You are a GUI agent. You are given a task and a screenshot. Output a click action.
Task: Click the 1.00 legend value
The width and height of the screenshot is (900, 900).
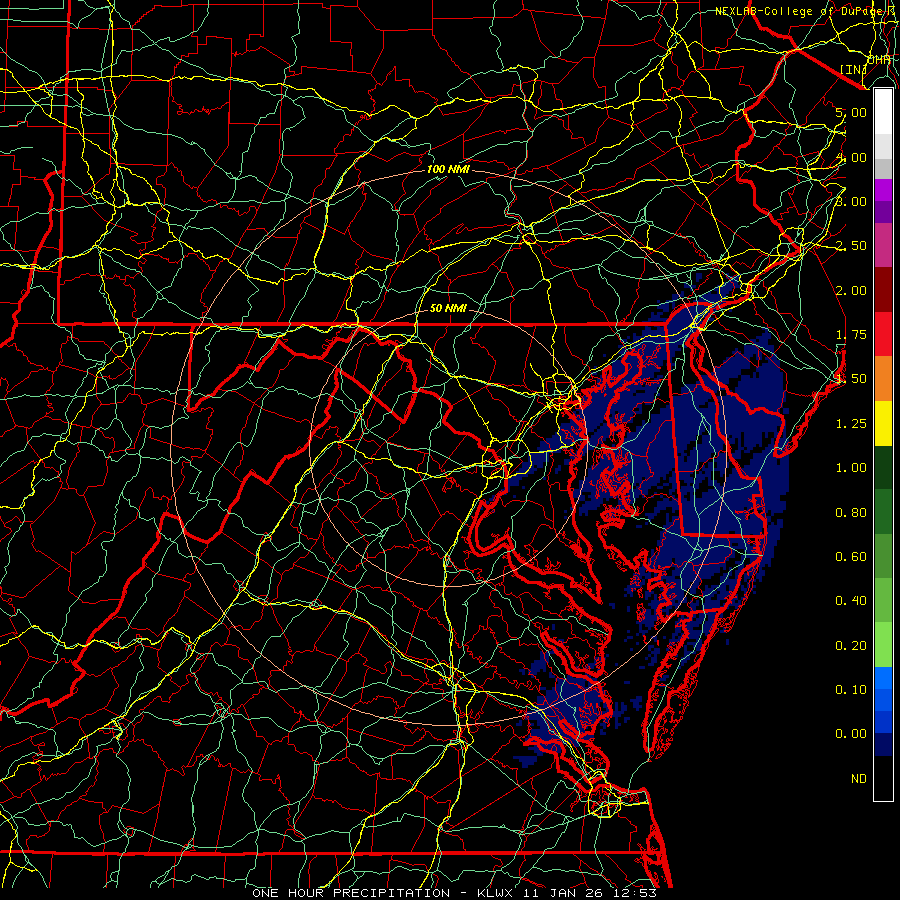pos(851,468)
